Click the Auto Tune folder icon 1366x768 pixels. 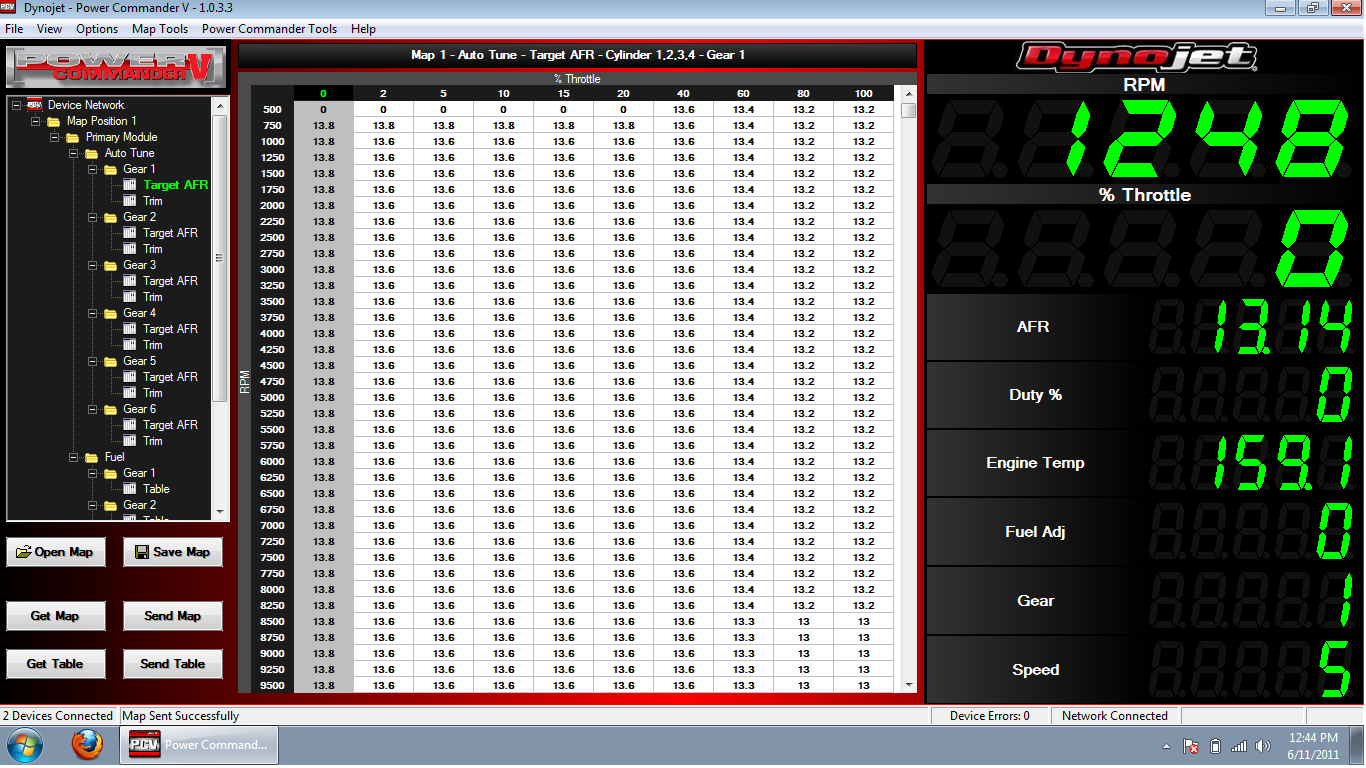91,153
